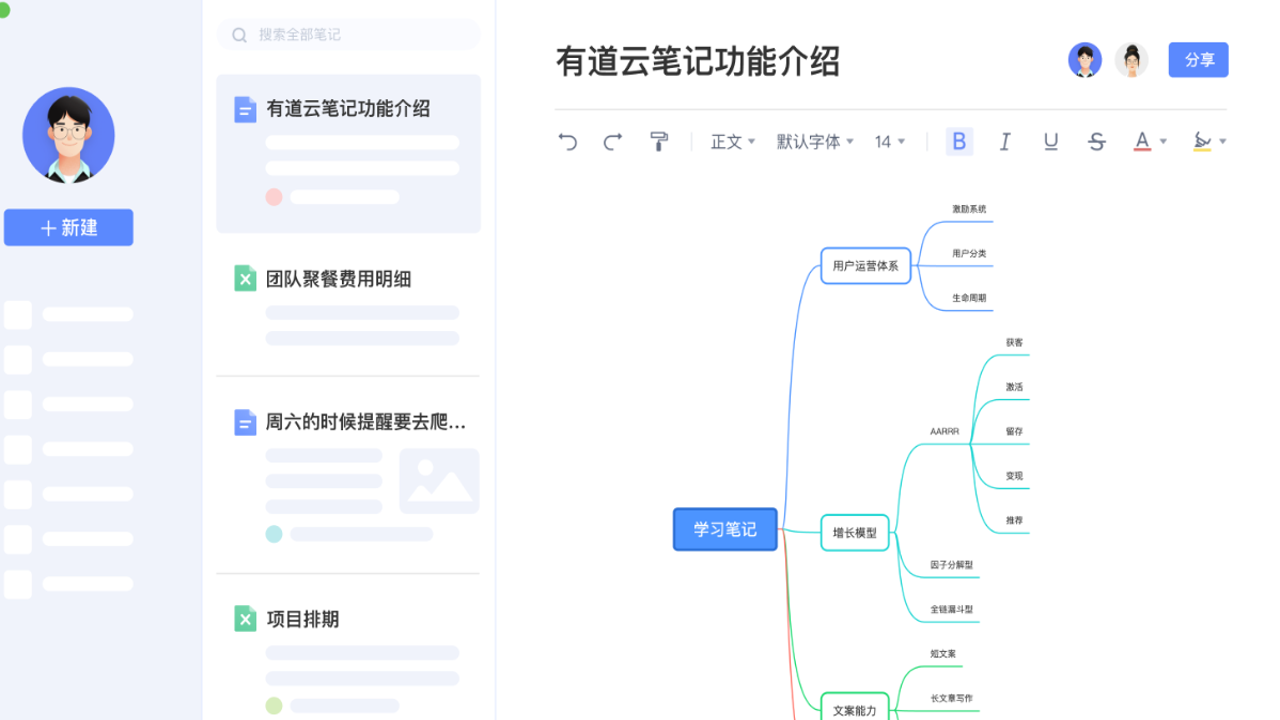
Task: Open the note 有道云笔记功能介绍 in list
Action: click(348, 154)
